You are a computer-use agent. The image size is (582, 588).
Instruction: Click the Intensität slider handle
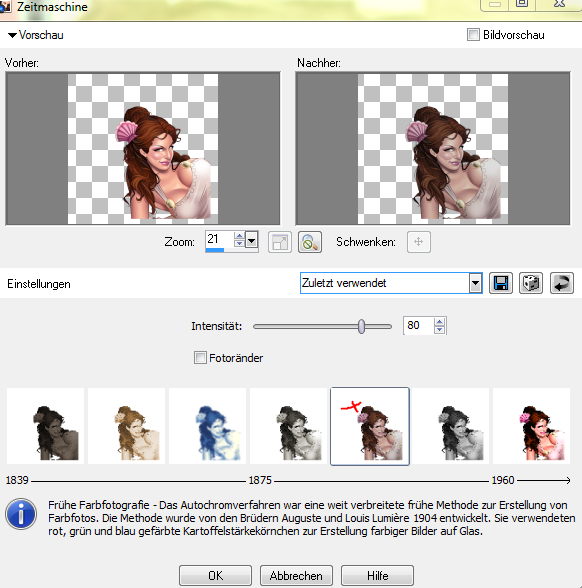click(361, 326)
